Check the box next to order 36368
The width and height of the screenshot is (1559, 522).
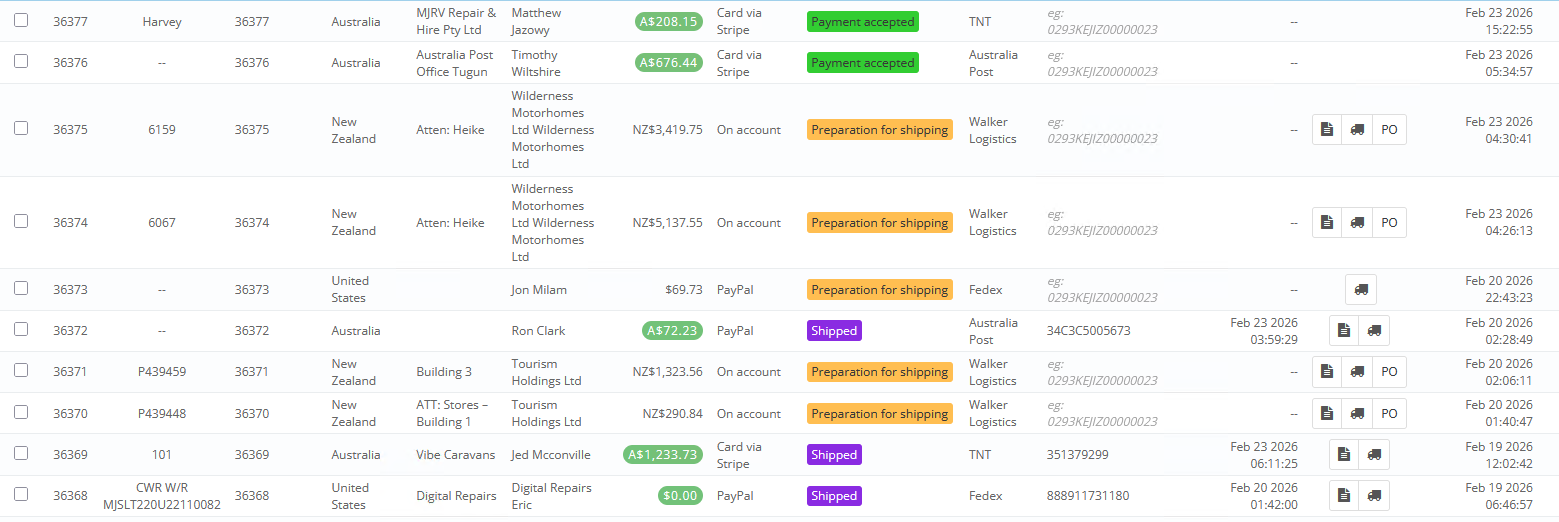21,494
